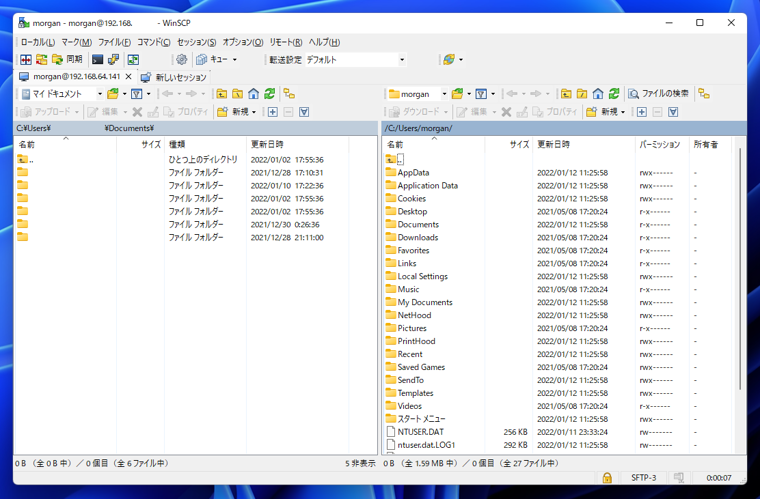Click local select-by-mask funnel icon
Screen dimensions: 760x499
304,112
